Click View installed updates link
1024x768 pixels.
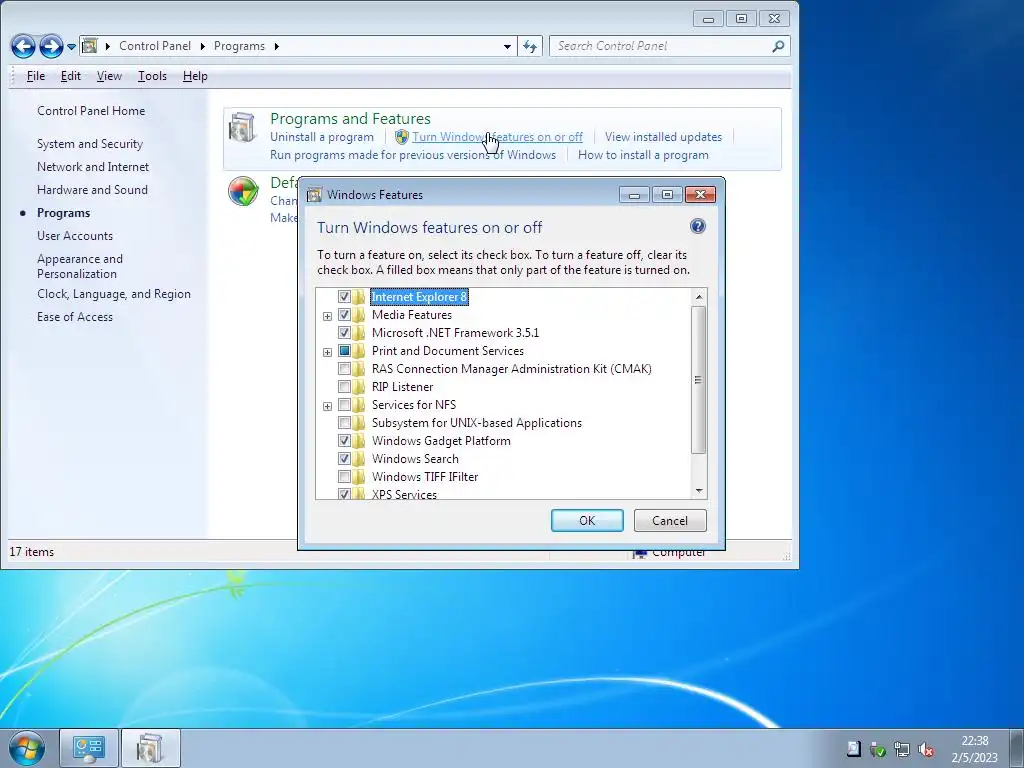coord(663,137)
